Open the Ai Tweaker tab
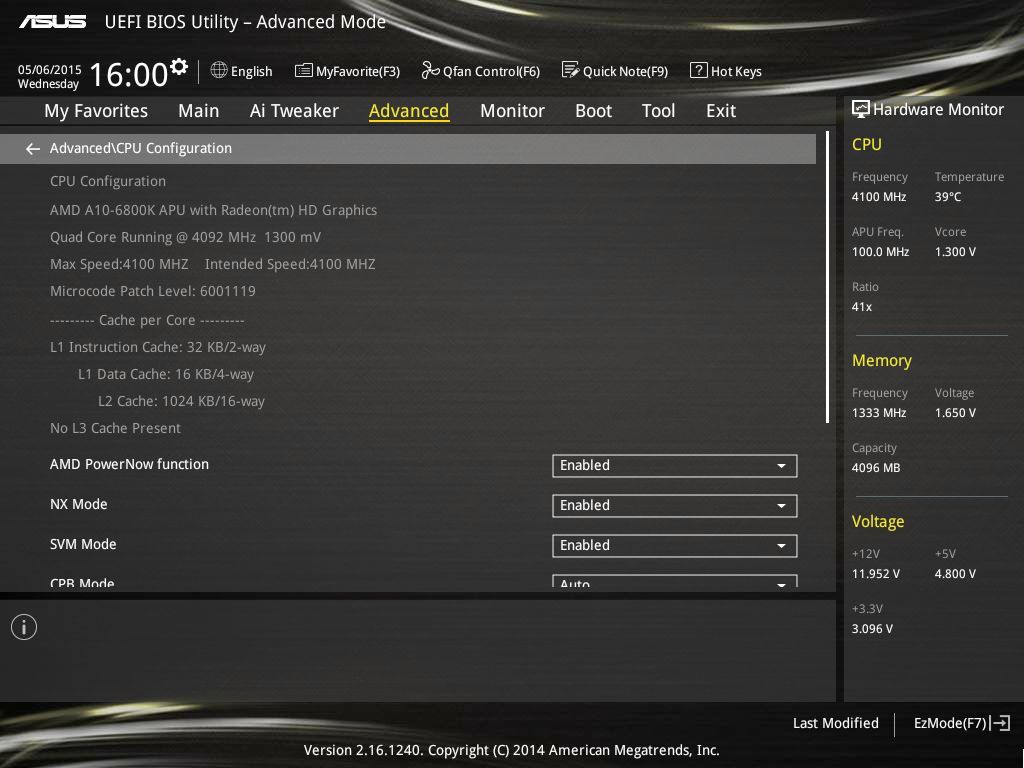 tap(294, 111)
